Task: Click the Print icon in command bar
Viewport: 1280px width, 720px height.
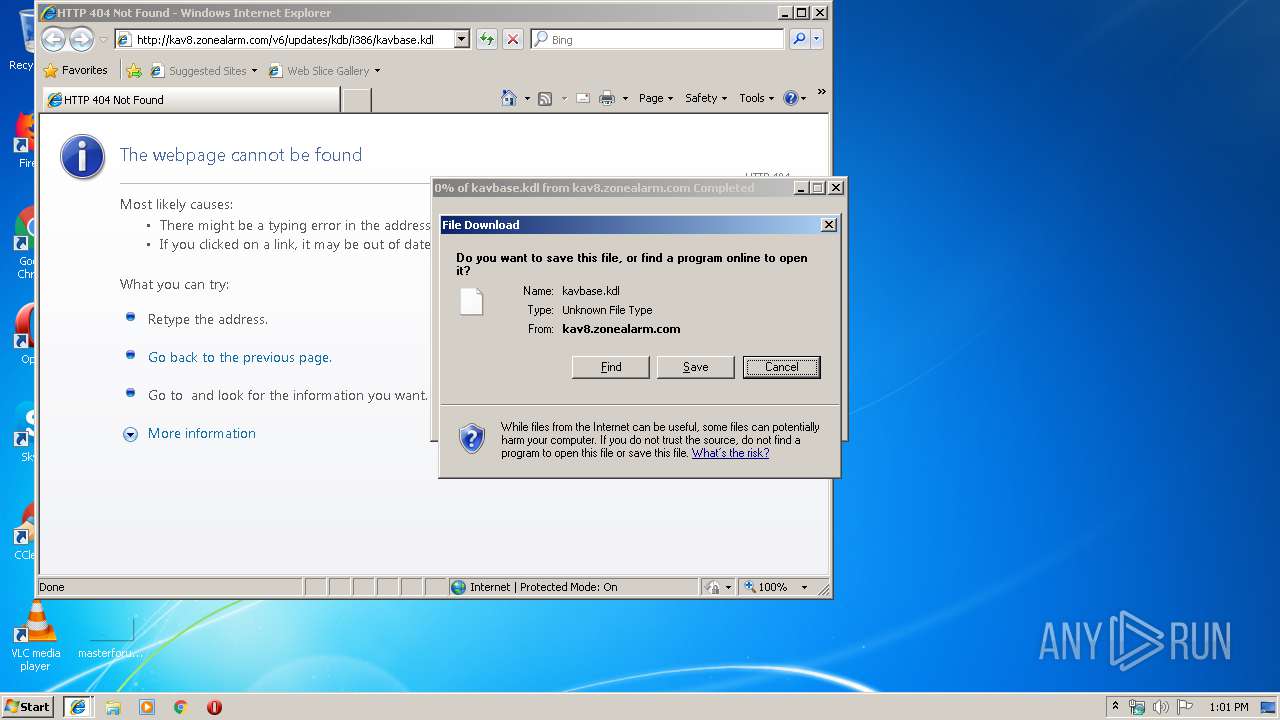Action: tap(608, 98)
